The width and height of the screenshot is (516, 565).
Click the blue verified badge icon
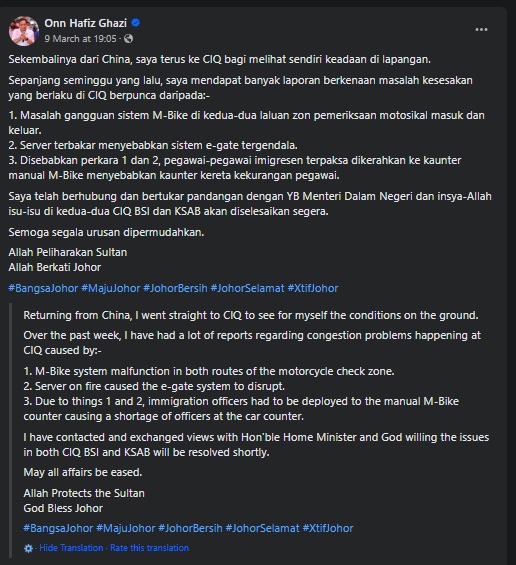(x=135, y=23)
